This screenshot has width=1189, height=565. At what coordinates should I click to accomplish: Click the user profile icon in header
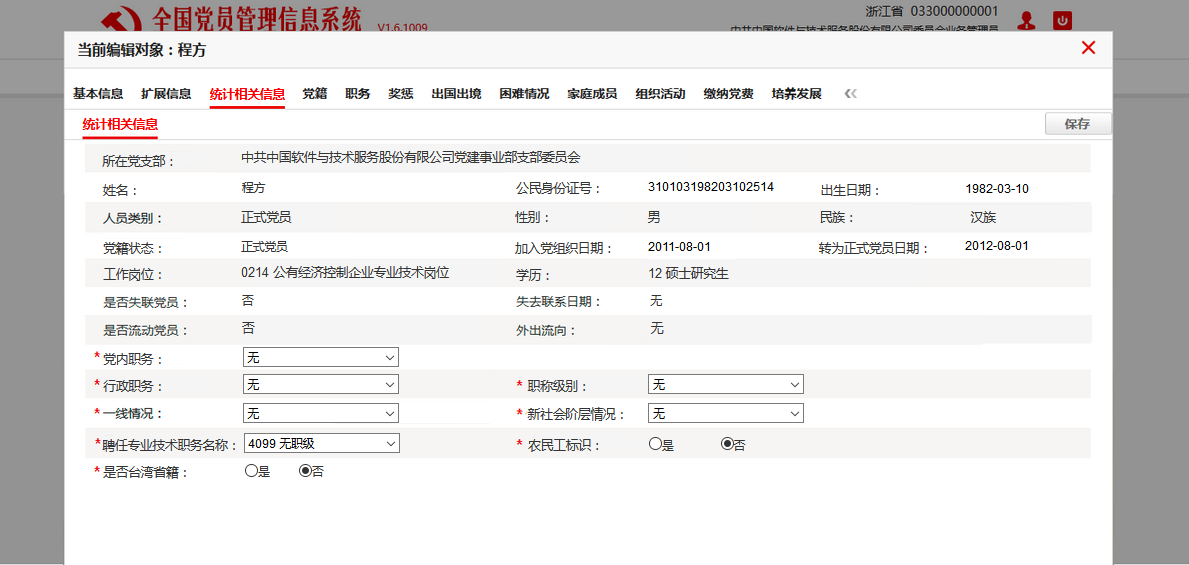pyautogui.click(x=1026, y=20)
